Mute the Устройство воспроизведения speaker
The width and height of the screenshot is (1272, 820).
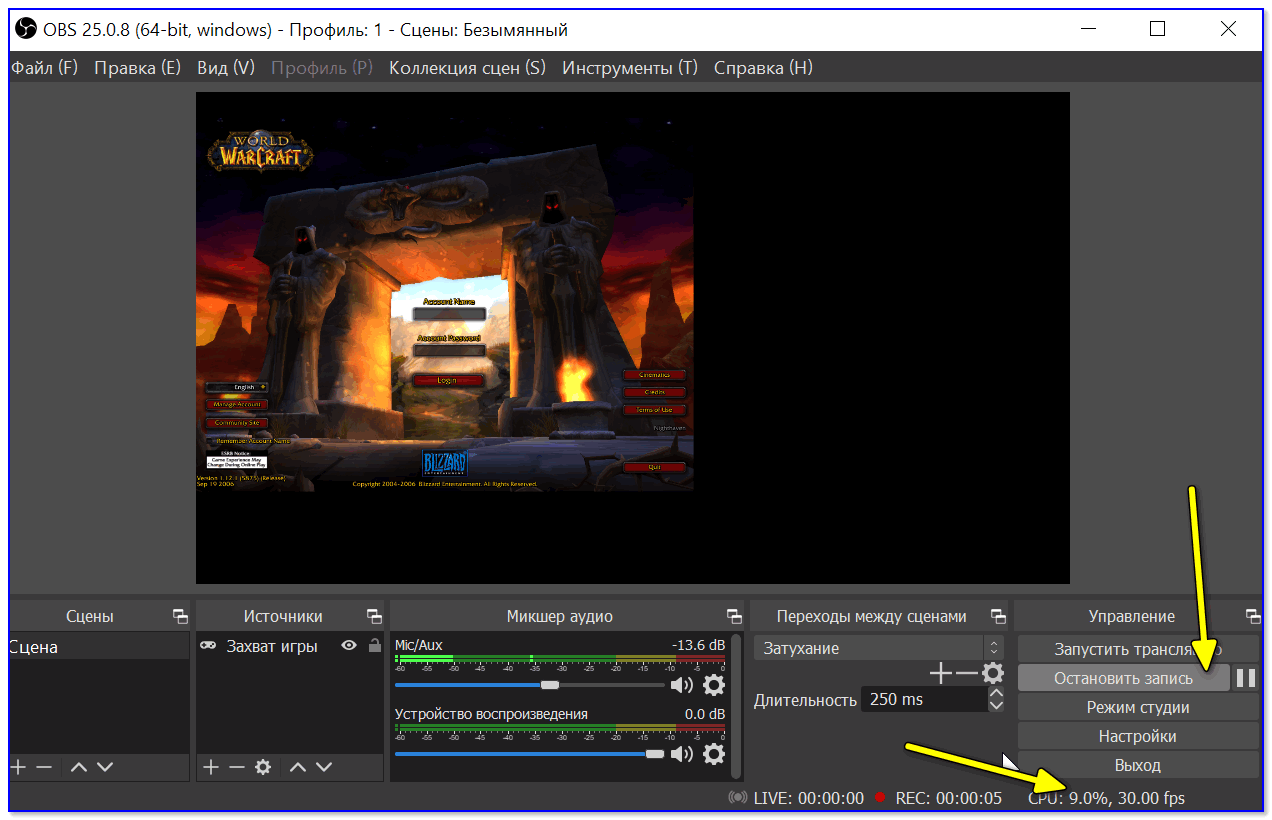pos(682,753)
